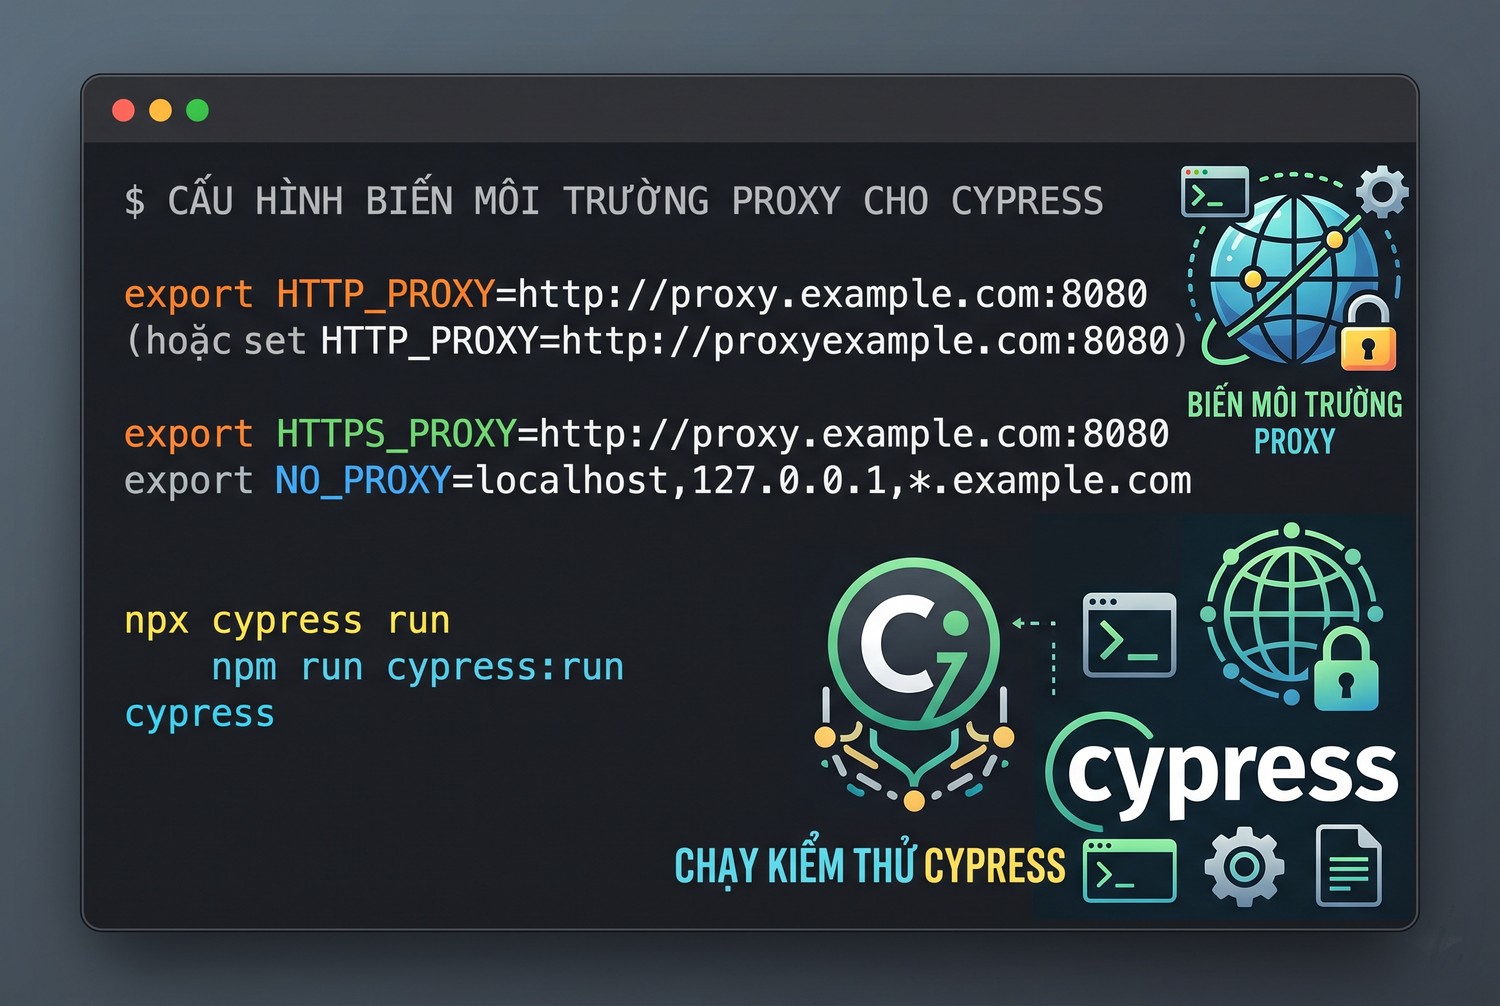Click the 'export HTTPS_PROXY' line
This screenshot has width=1500, height=1006.
coord(646,434)
